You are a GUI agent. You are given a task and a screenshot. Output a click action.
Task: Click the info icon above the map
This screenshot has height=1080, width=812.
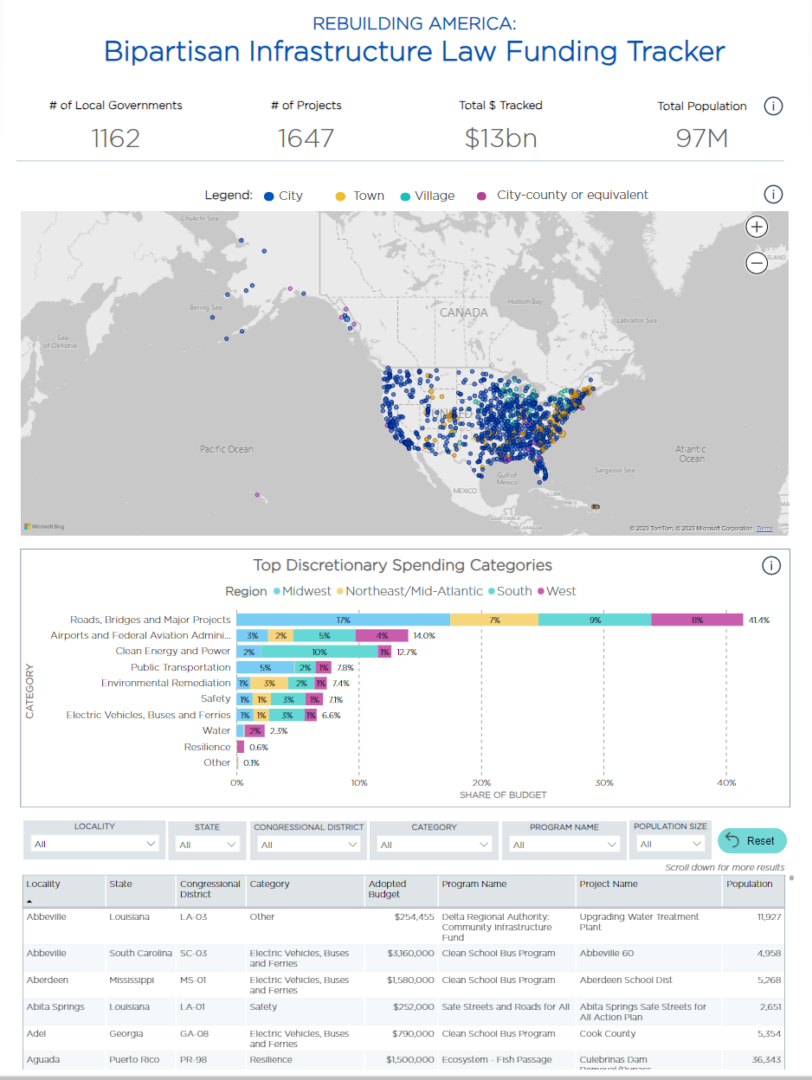[x=772, y=195]
